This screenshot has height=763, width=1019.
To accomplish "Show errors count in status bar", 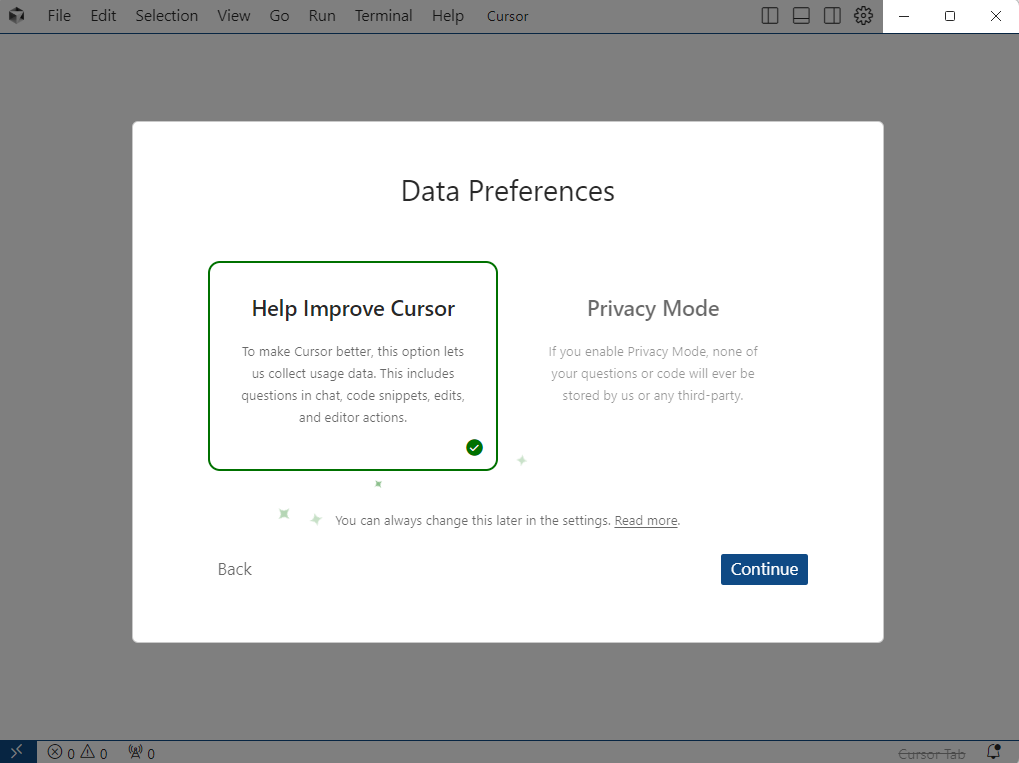I will click(x=62, y=753).
